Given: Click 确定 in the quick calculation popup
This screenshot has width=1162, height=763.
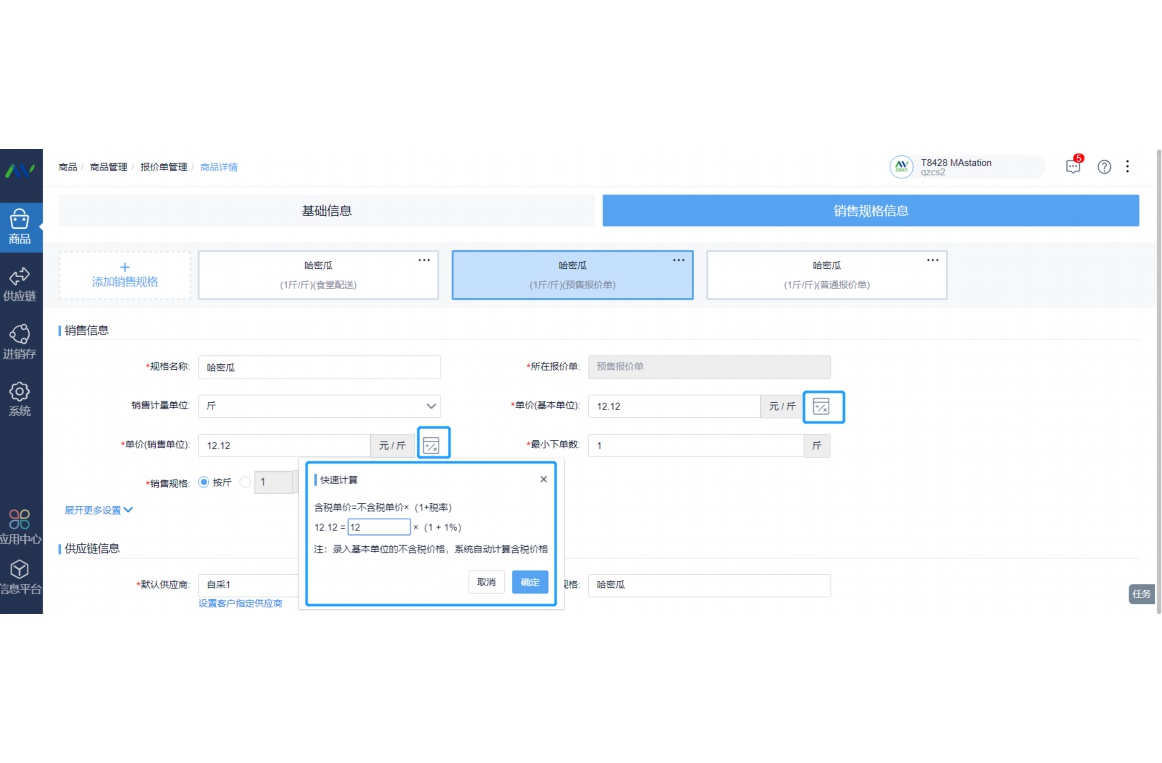Looking at the screenshot, I should pos(530,582).
